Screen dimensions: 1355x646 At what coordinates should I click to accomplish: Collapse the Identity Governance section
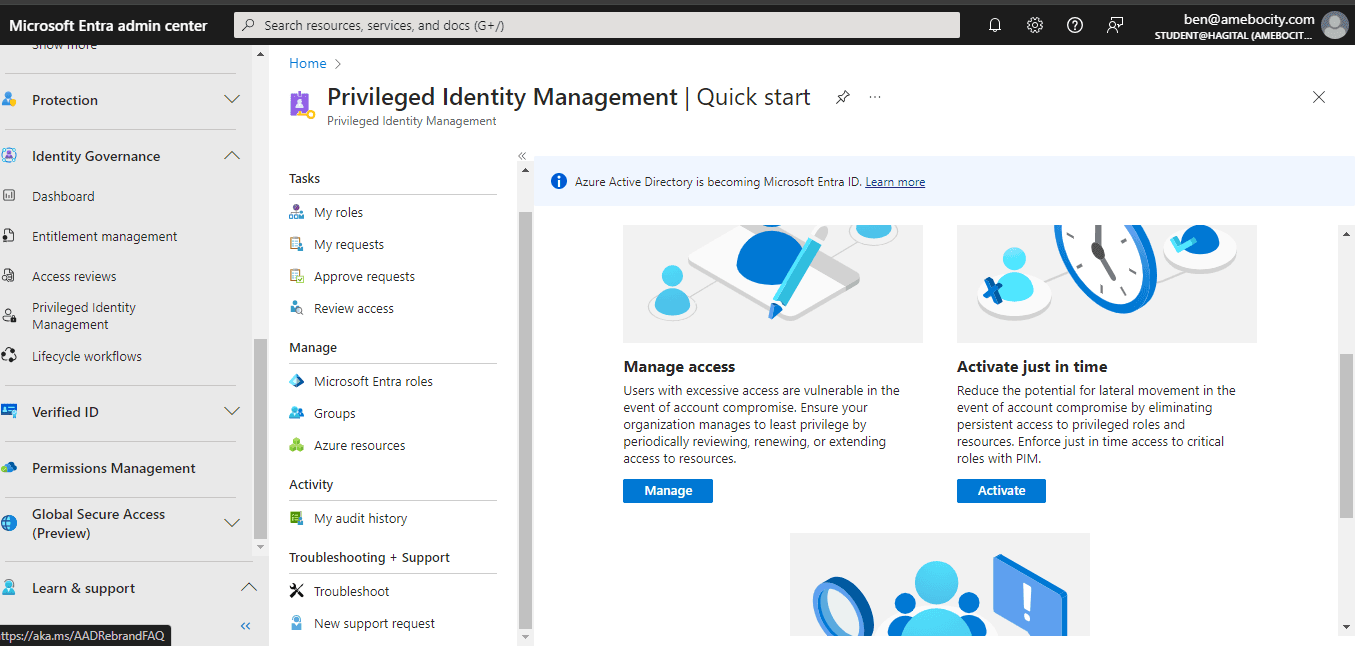232,156
